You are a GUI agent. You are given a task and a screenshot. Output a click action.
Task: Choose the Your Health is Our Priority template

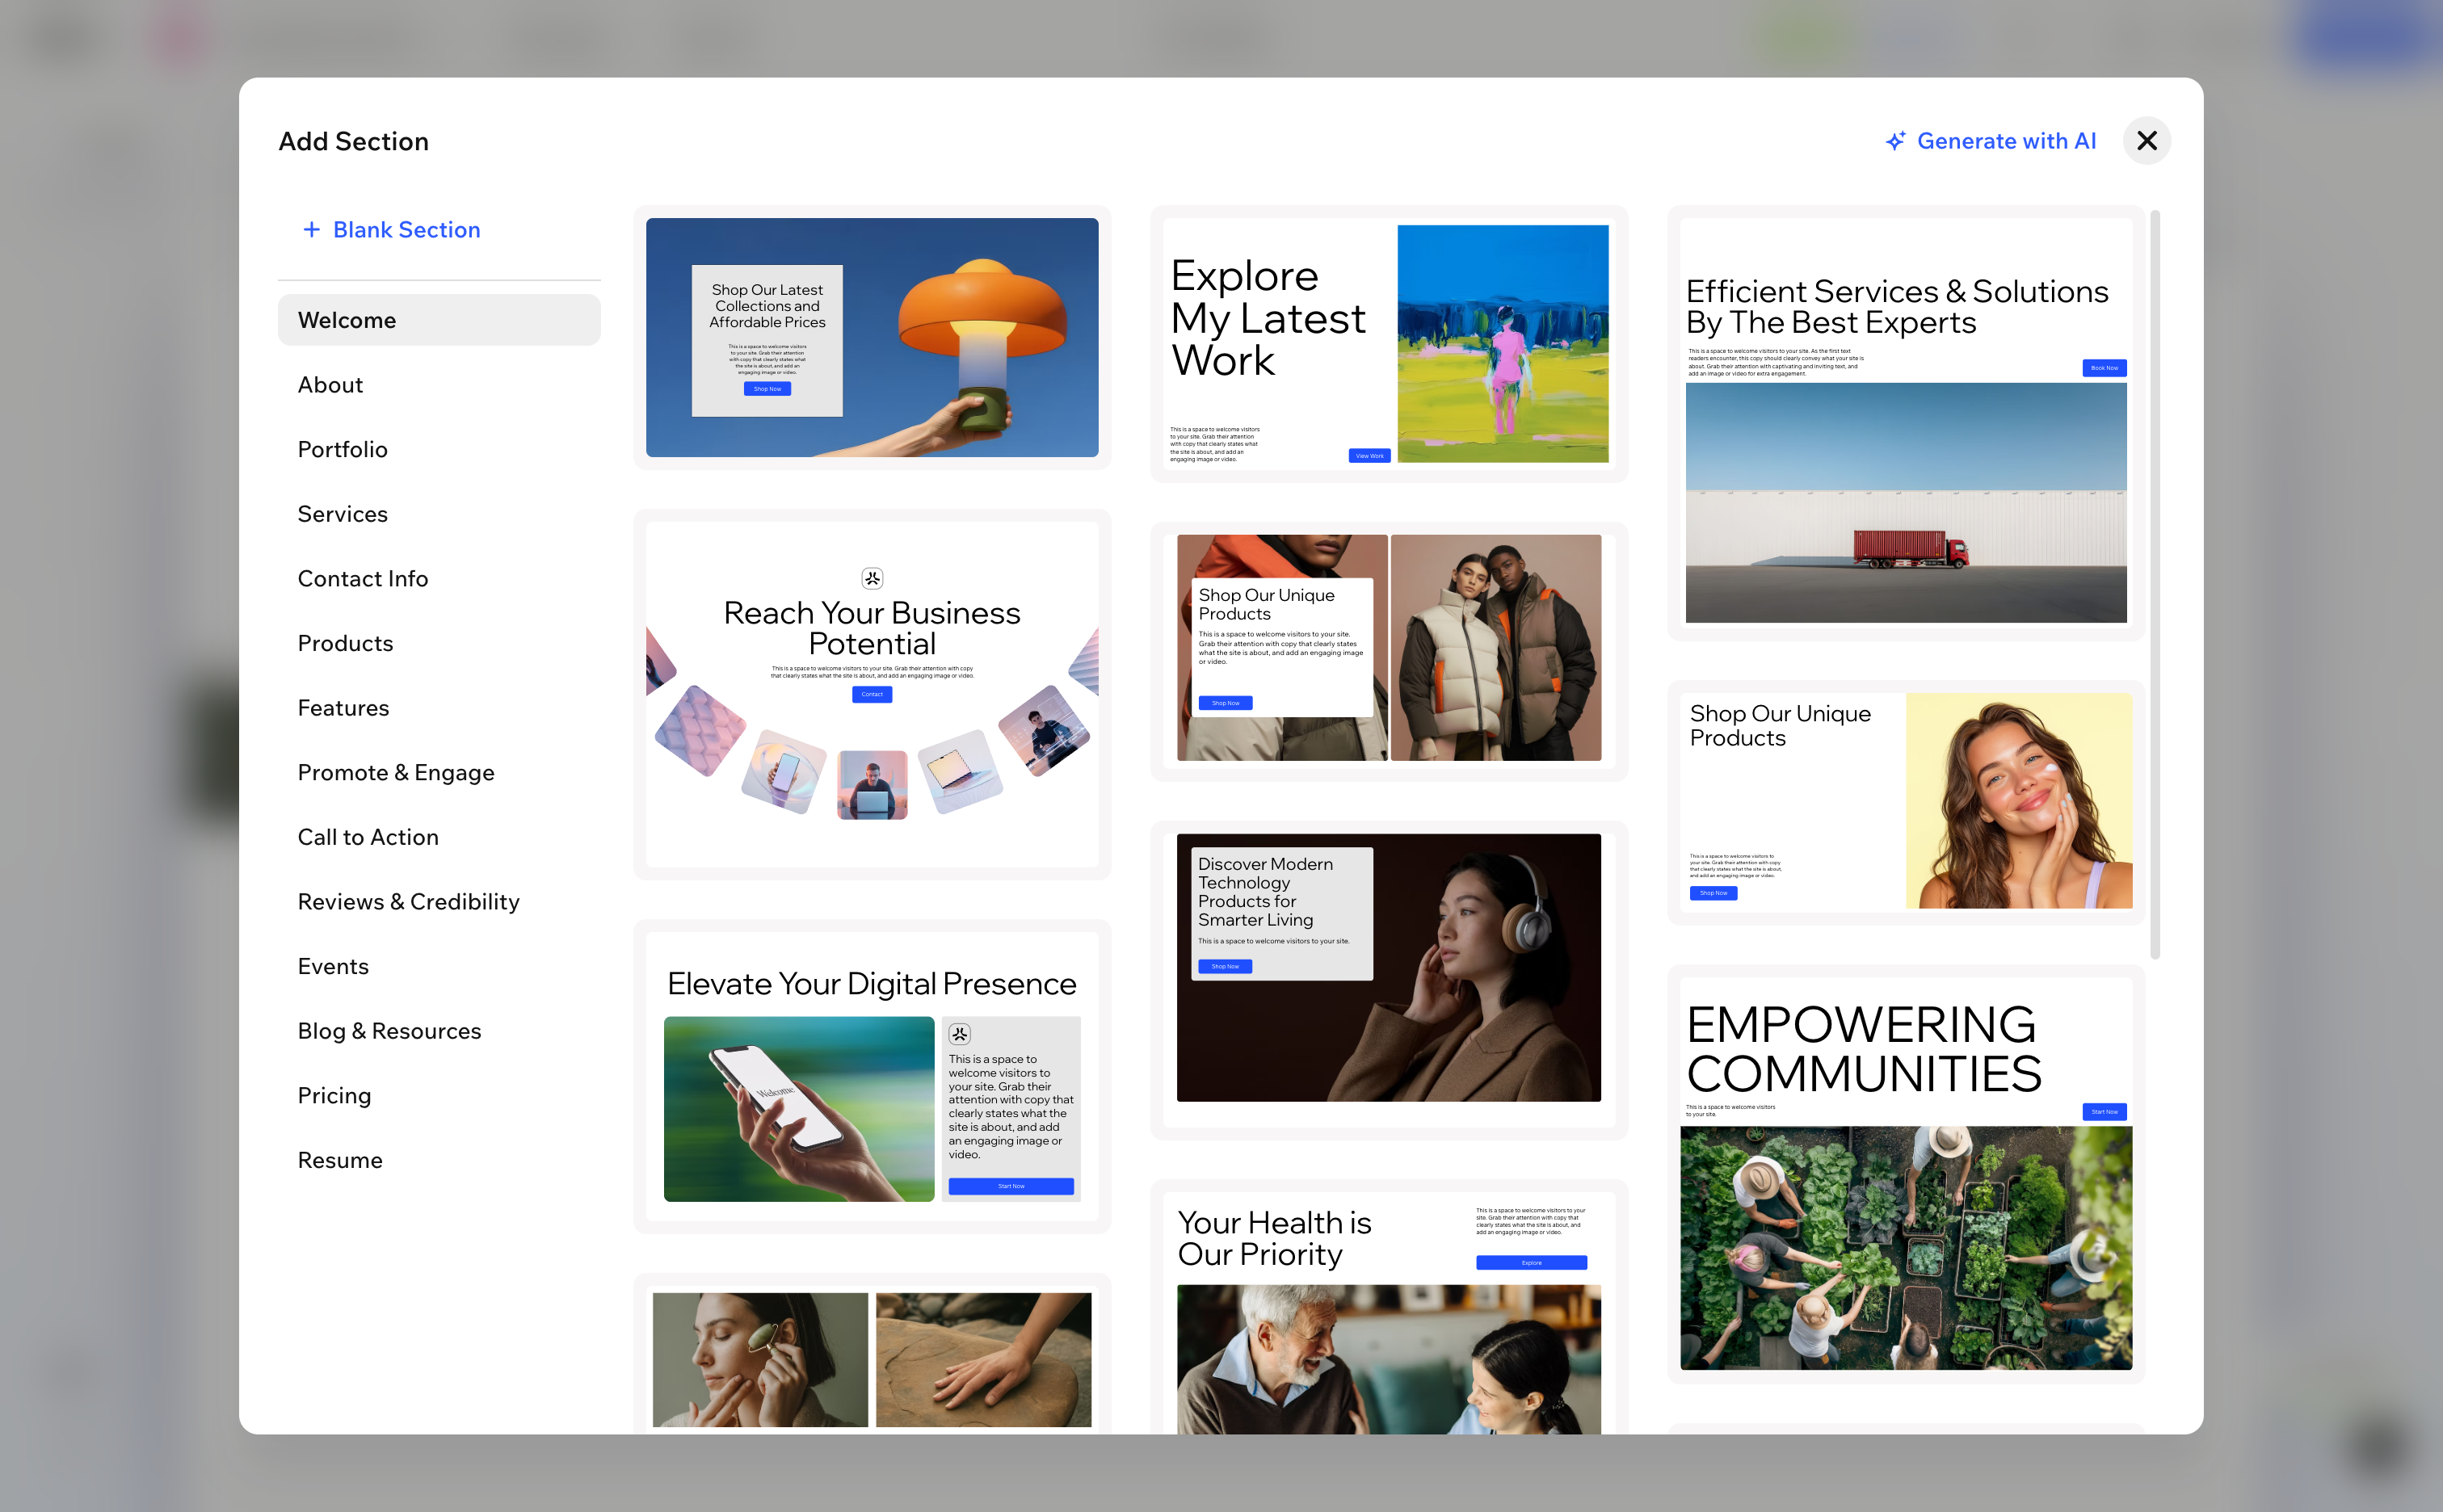pos(1389,1308)
